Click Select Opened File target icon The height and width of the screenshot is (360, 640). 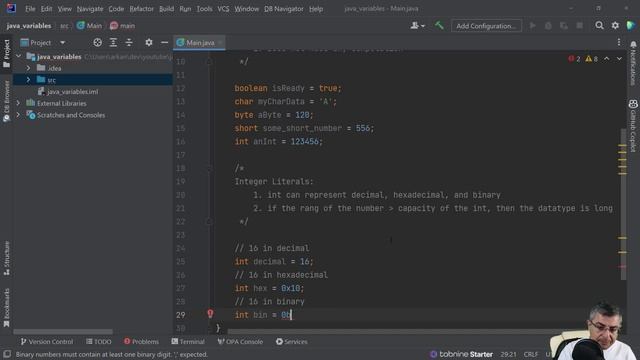pyautogui.click(x=97, y=42)
